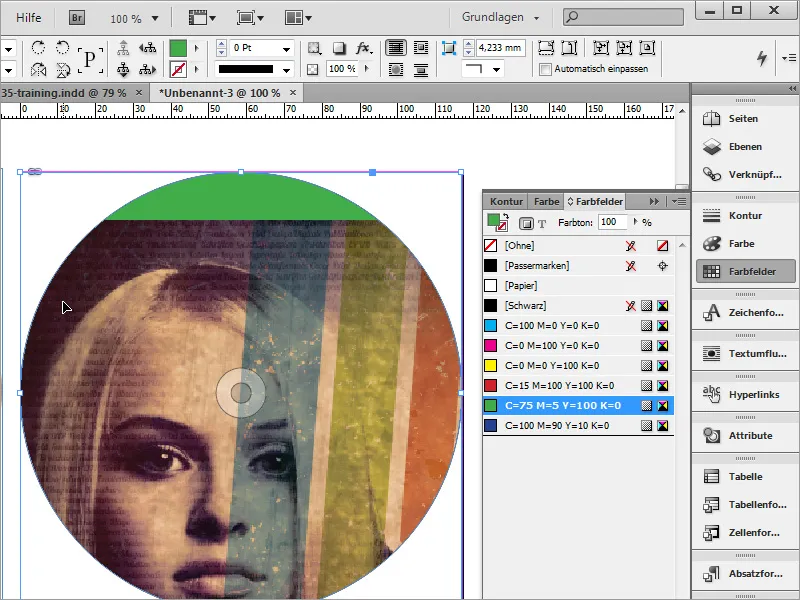Close the Unbenannt-3 document tab
Image resolution: width=800 pixels, height=600 pixels.
click(293, 92)
